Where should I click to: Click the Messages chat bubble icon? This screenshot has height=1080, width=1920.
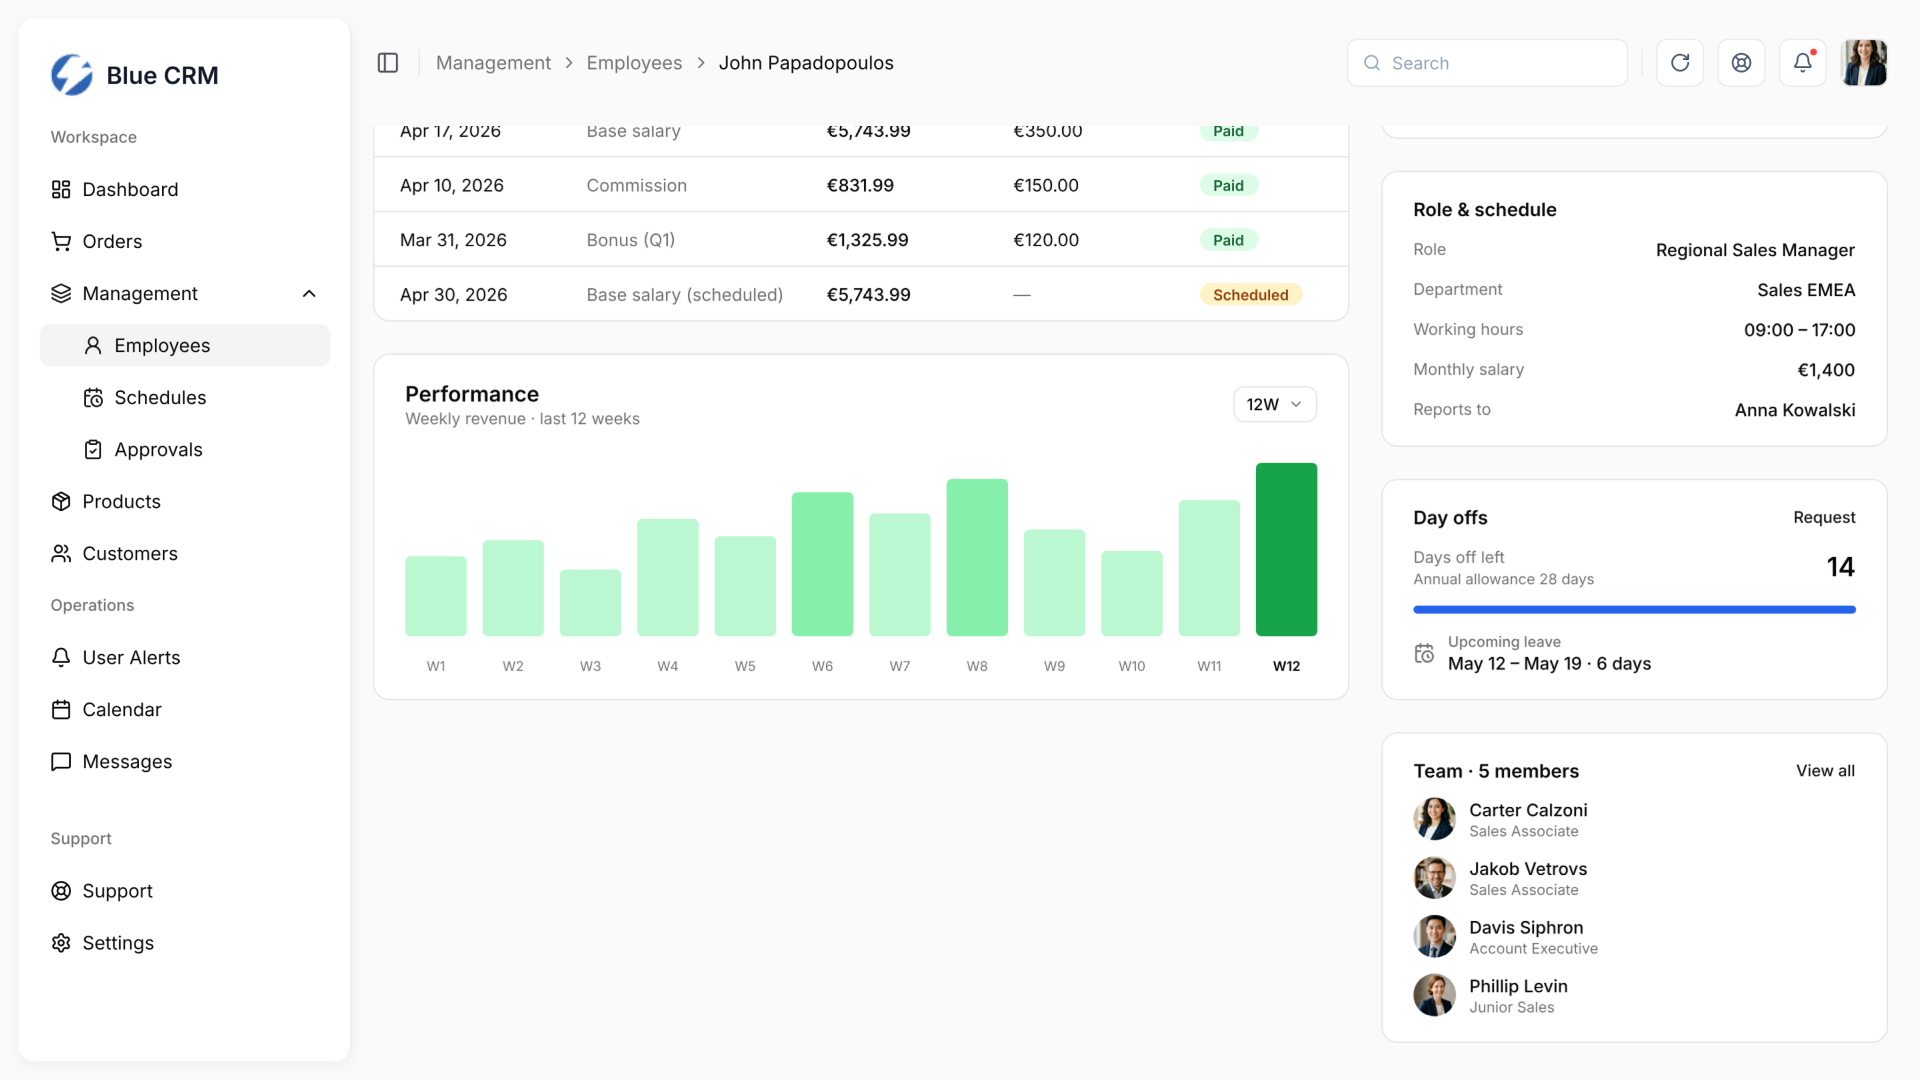coord(61,761)
